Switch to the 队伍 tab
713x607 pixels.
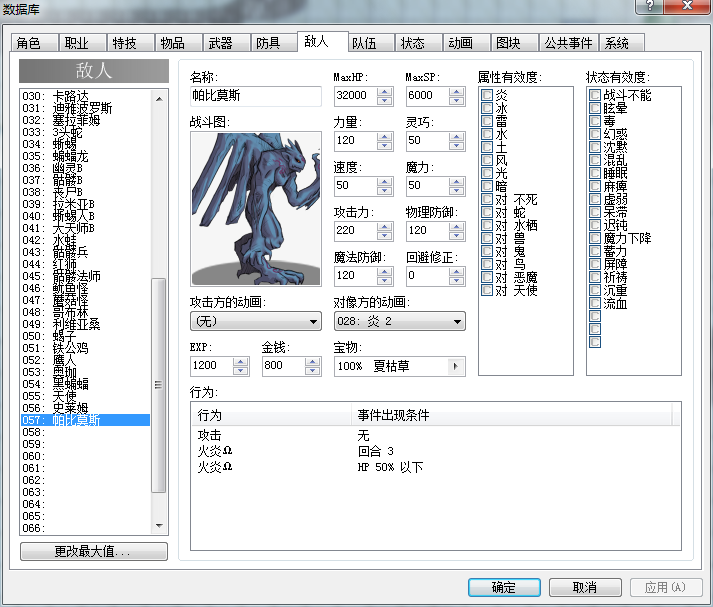371,43
